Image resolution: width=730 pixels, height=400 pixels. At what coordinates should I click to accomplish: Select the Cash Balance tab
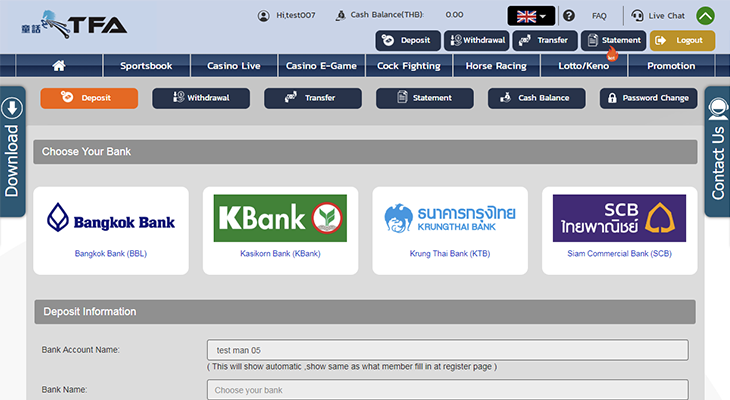tap(536, 98)
